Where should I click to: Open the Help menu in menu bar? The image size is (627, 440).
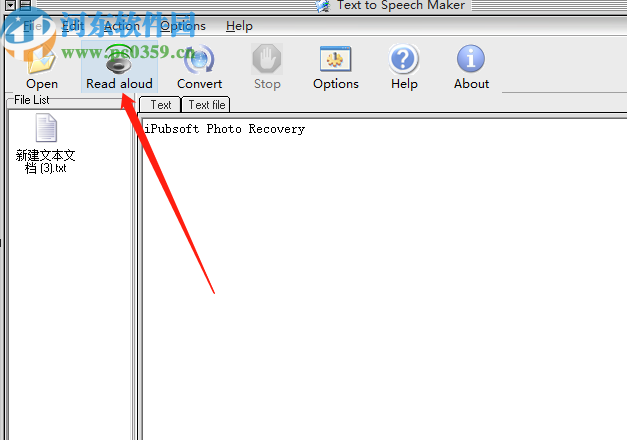point(239,26)
